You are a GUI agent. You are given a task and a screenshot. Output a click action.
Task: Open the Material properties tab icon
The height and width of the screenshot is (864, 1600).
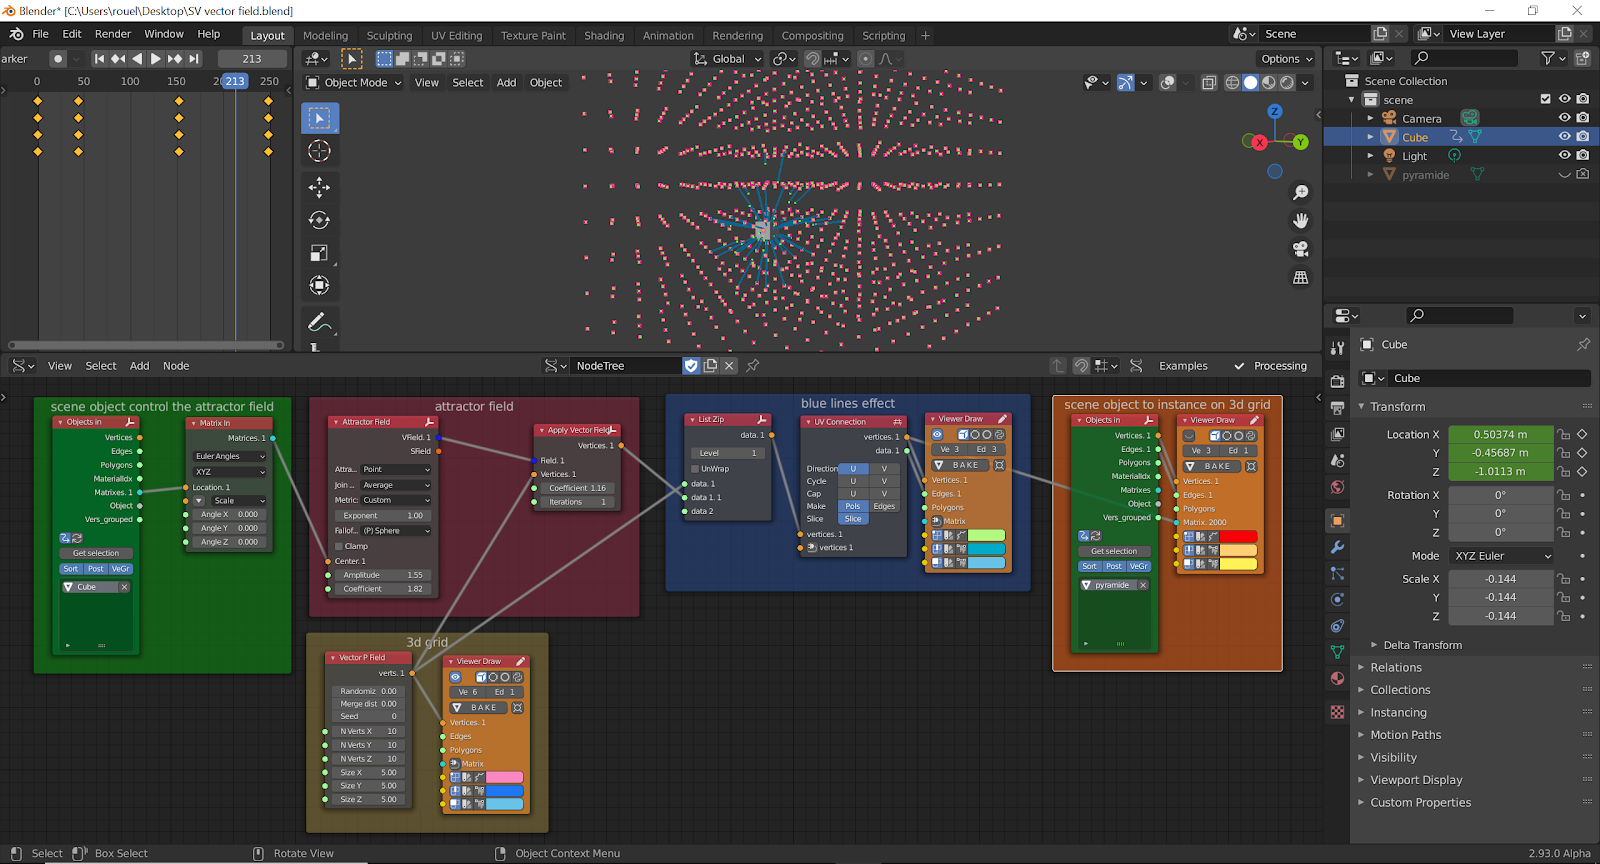[1337, 678]
